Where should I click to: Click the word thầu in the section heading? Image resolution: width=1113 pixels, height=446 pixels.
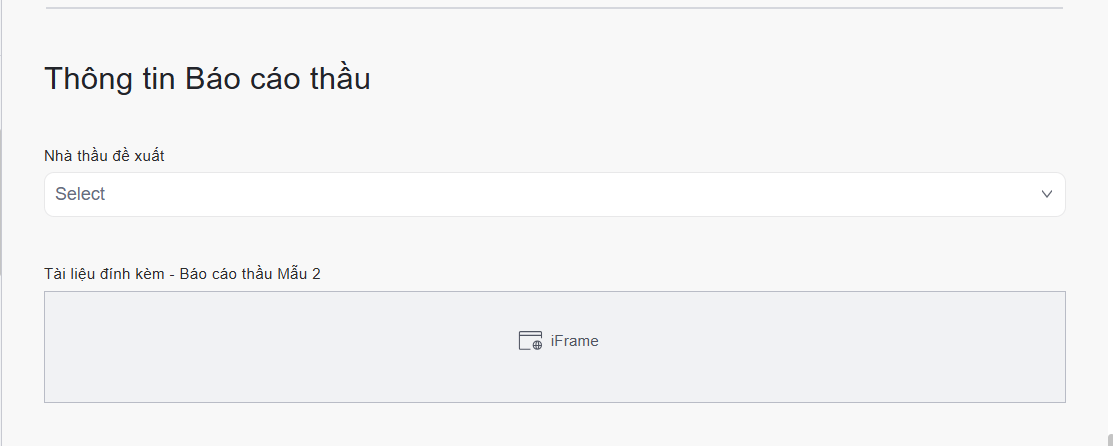(339, 79)
